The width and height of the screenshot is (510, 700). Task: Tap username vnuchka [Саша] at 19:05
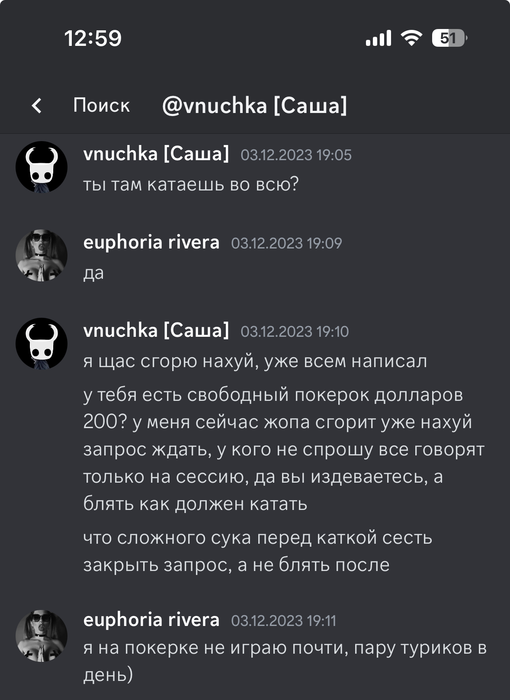156,154
